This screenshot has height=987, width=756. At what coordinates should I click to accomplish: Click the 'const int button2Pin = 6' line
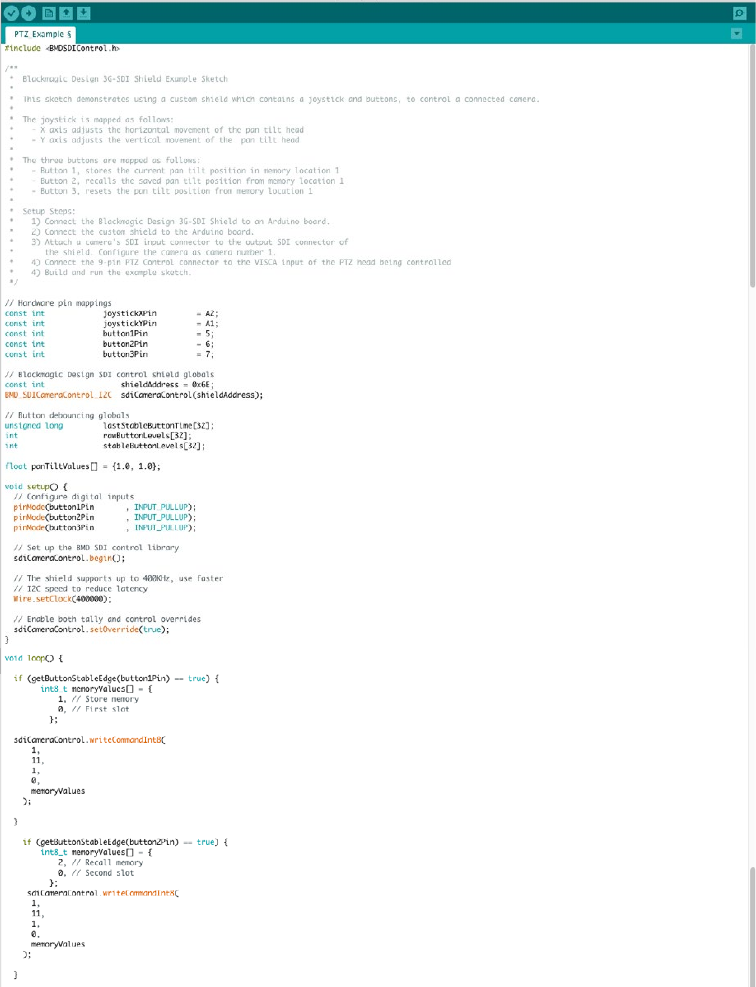pyautogui.click(x=109, y=344)
